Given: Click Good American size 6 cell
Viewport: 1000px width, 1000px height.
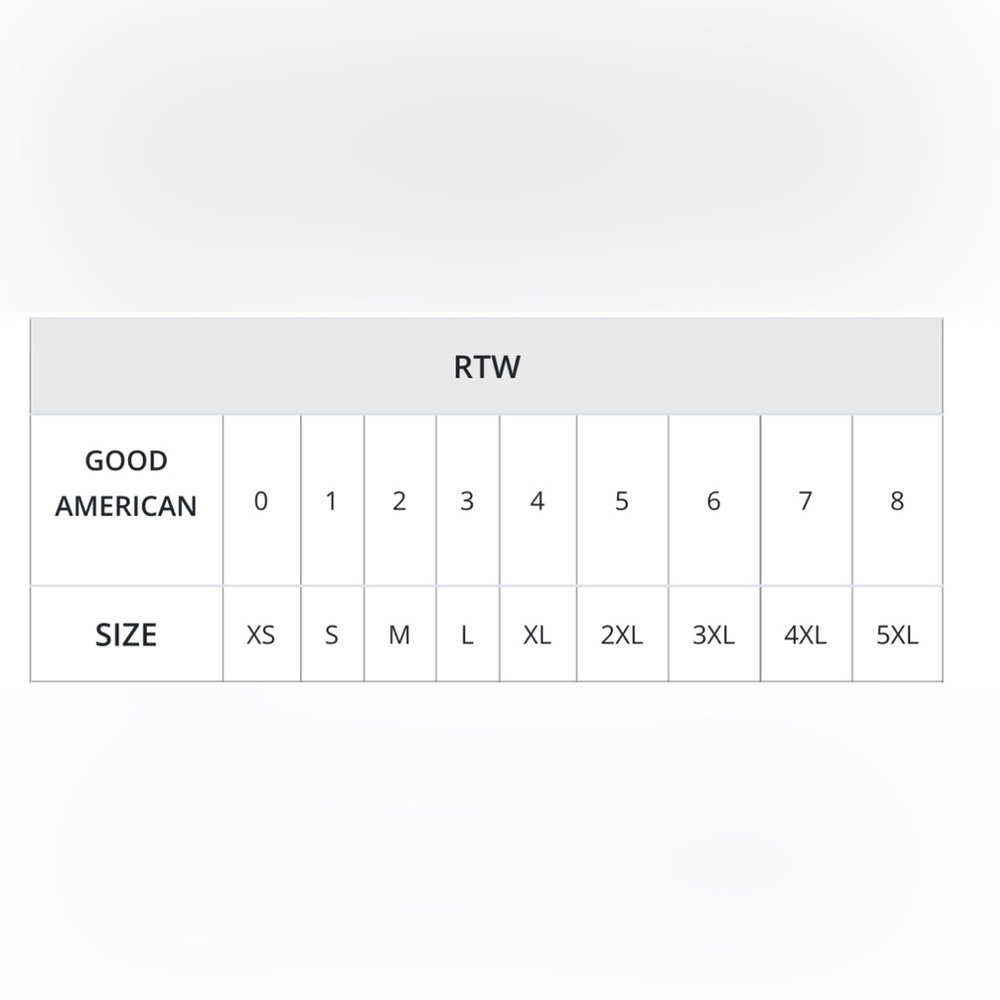Looking at the screenshot, I should coord(714,501).
